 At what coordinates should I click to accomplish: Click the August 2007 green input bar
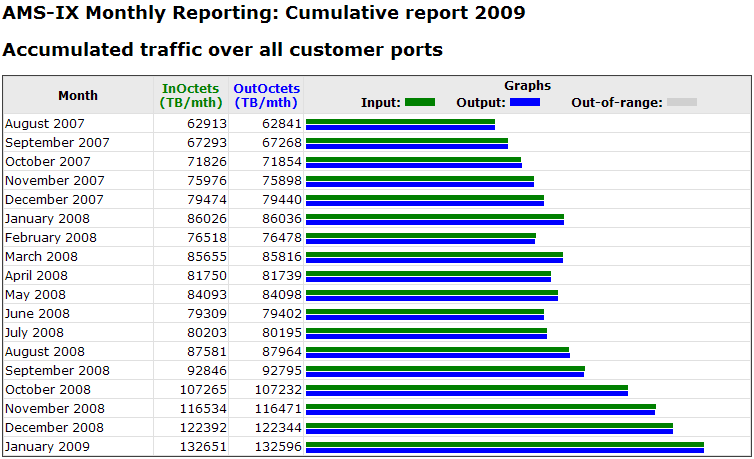400,122
